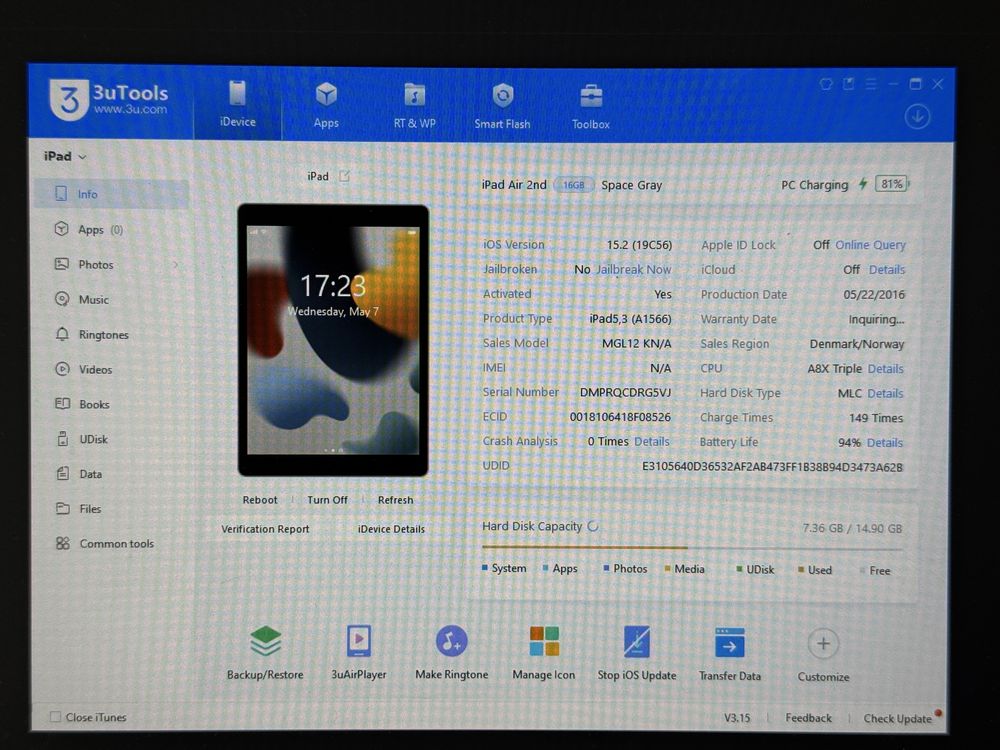Click the Denmark/Norway sales region value
The width and height of the screenshot is (1000, 750).
(x=857, y=344)
